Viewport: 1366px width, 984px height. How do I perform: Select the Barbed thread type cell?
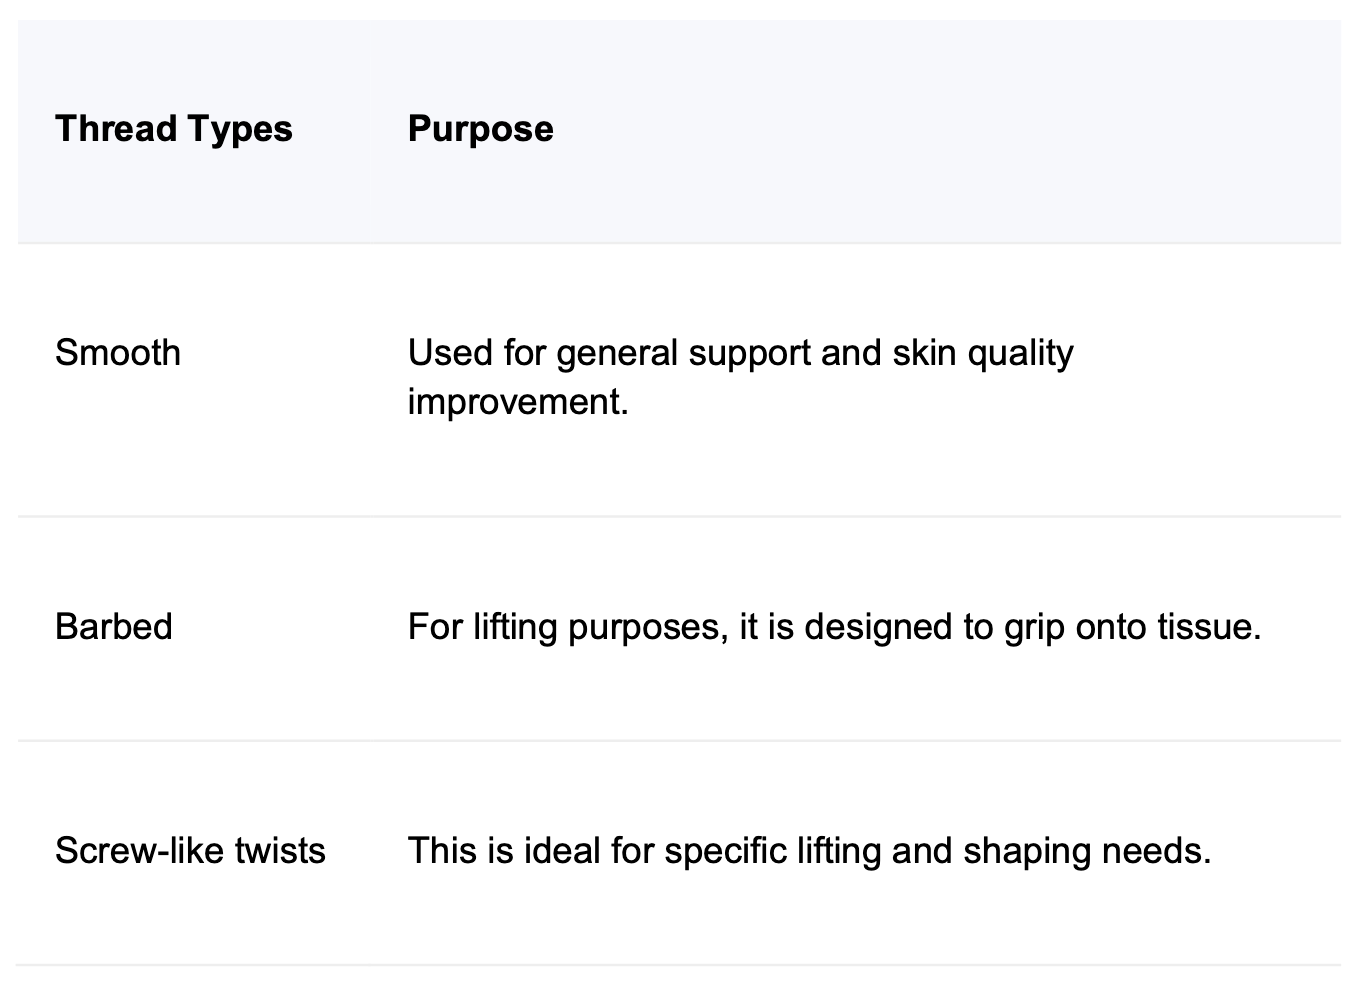[114, 627]
